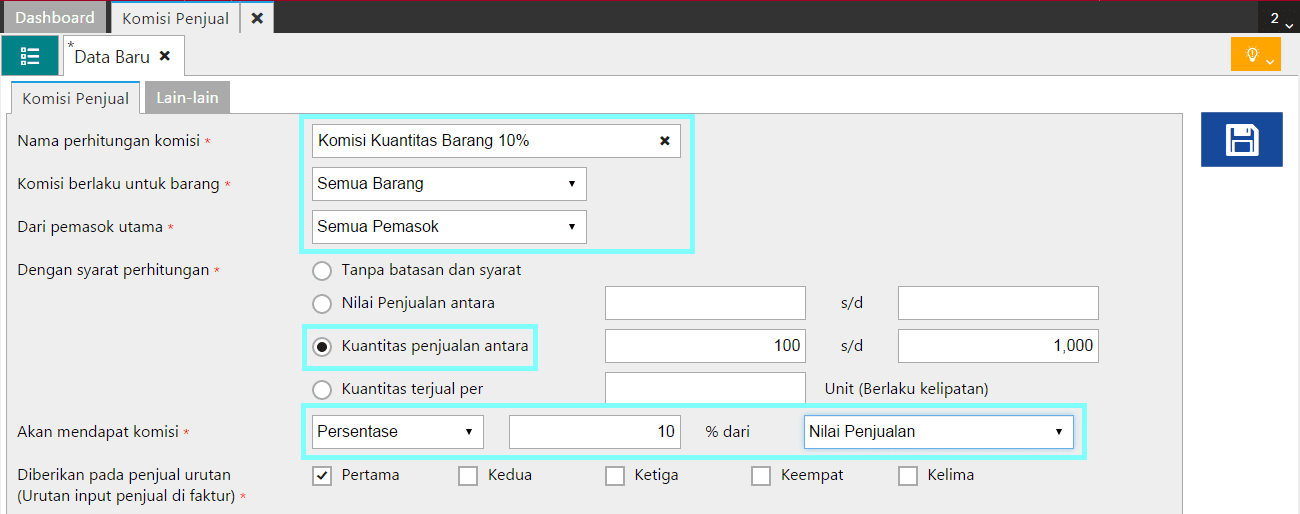Choose Kuantitas terjual per radio option
Screen dimensions: 1300x514
(322, 389)
